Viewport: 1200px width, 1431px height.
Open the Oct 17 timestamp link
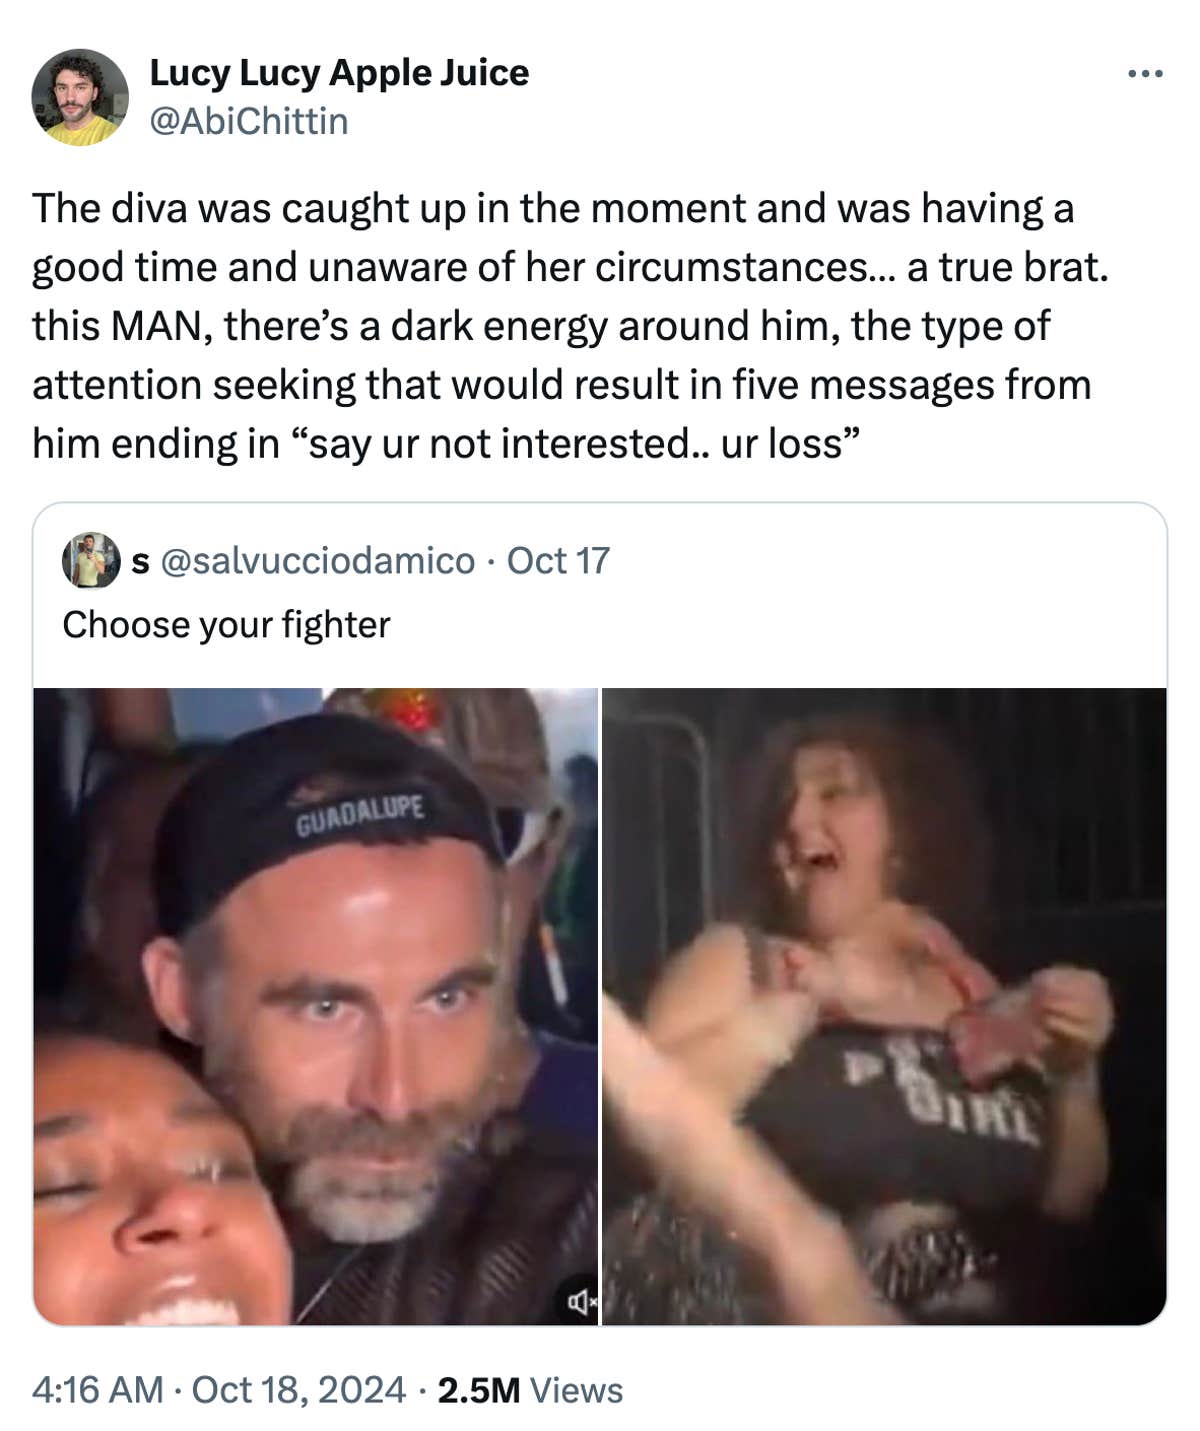561,561
